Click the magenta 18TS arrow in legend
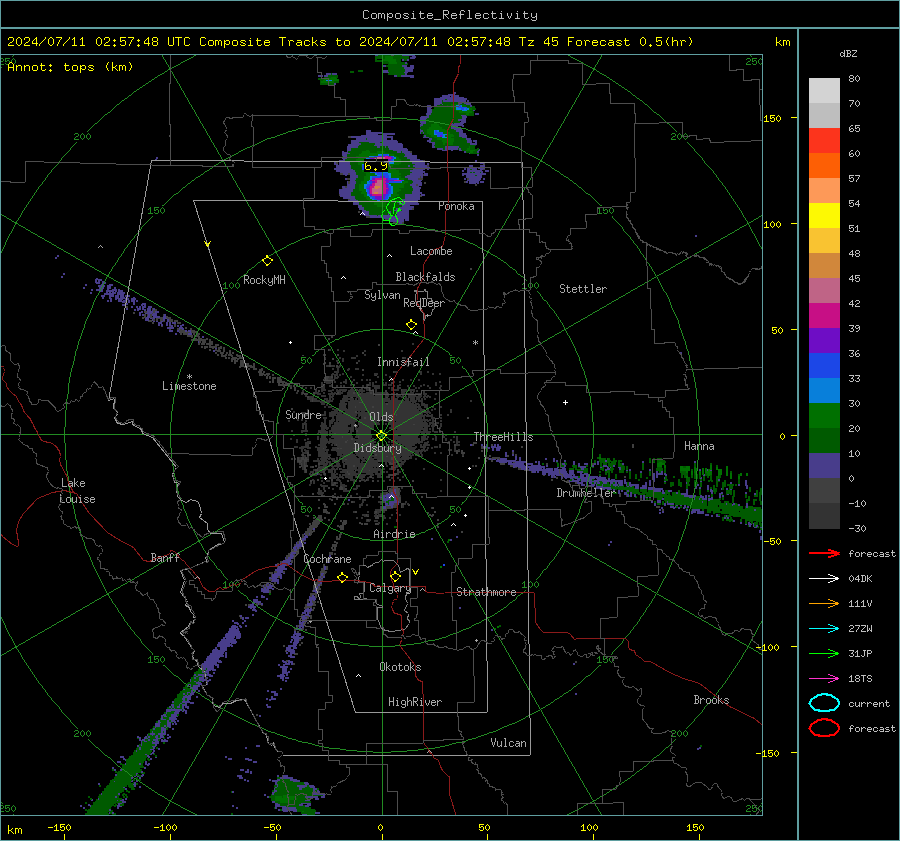 coord(824,679)
